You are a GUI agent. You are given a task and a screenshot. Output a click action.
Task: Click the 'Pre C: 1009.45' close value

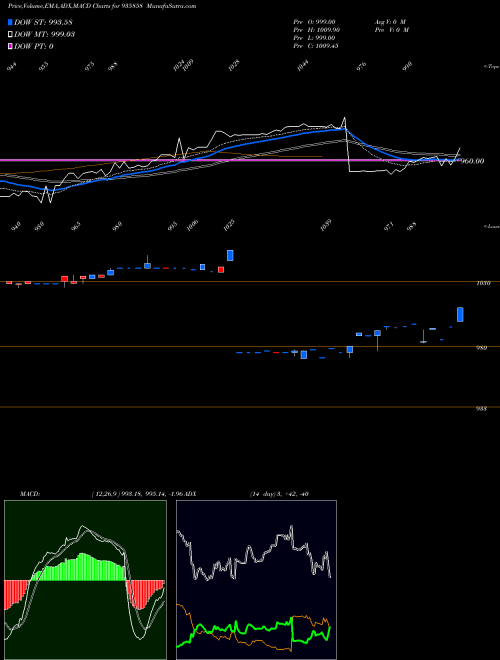pyautogui.click(x=316, y=46)
